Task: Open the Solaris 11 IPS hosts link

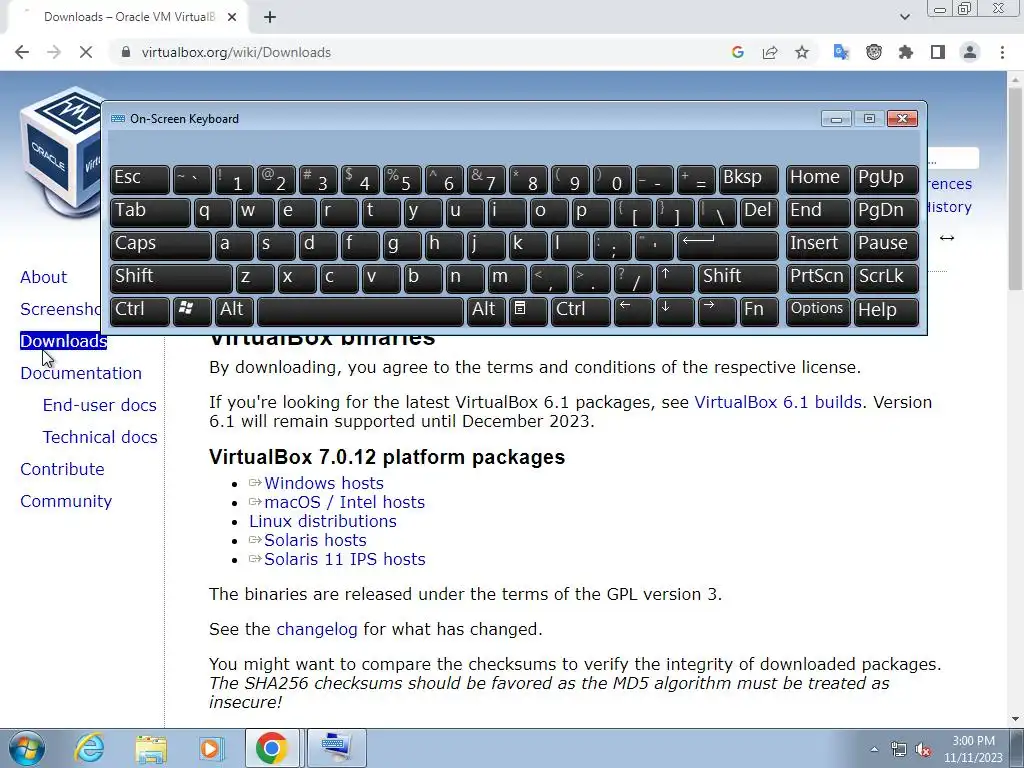Action: point(344,559)
